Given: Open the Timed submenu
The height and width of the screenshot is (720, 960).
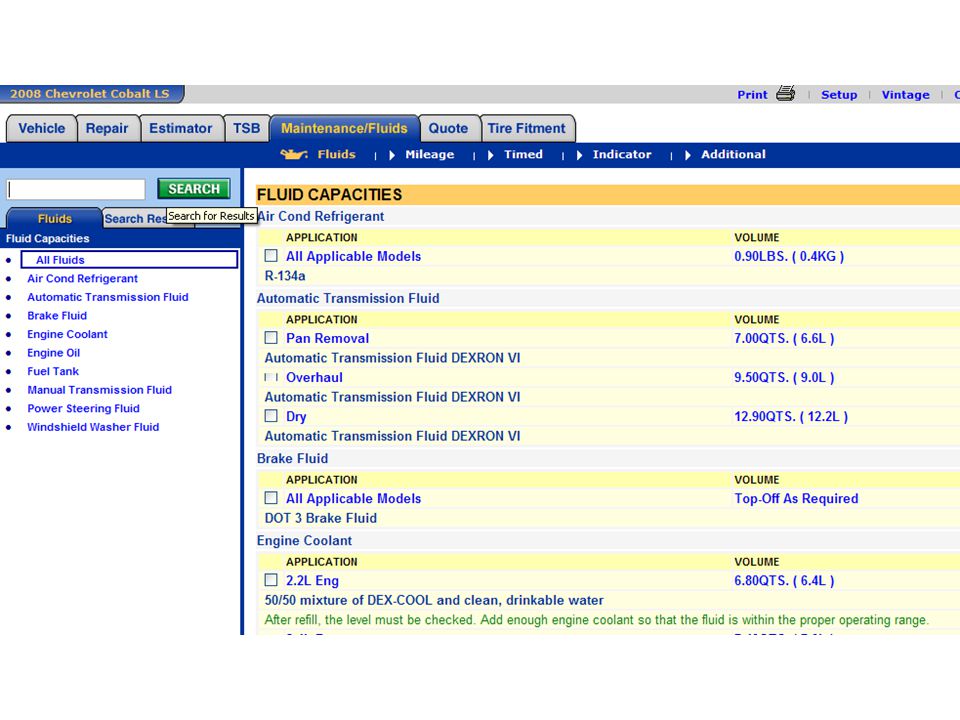Looking at the screenshot, I should tap(523, 154).
